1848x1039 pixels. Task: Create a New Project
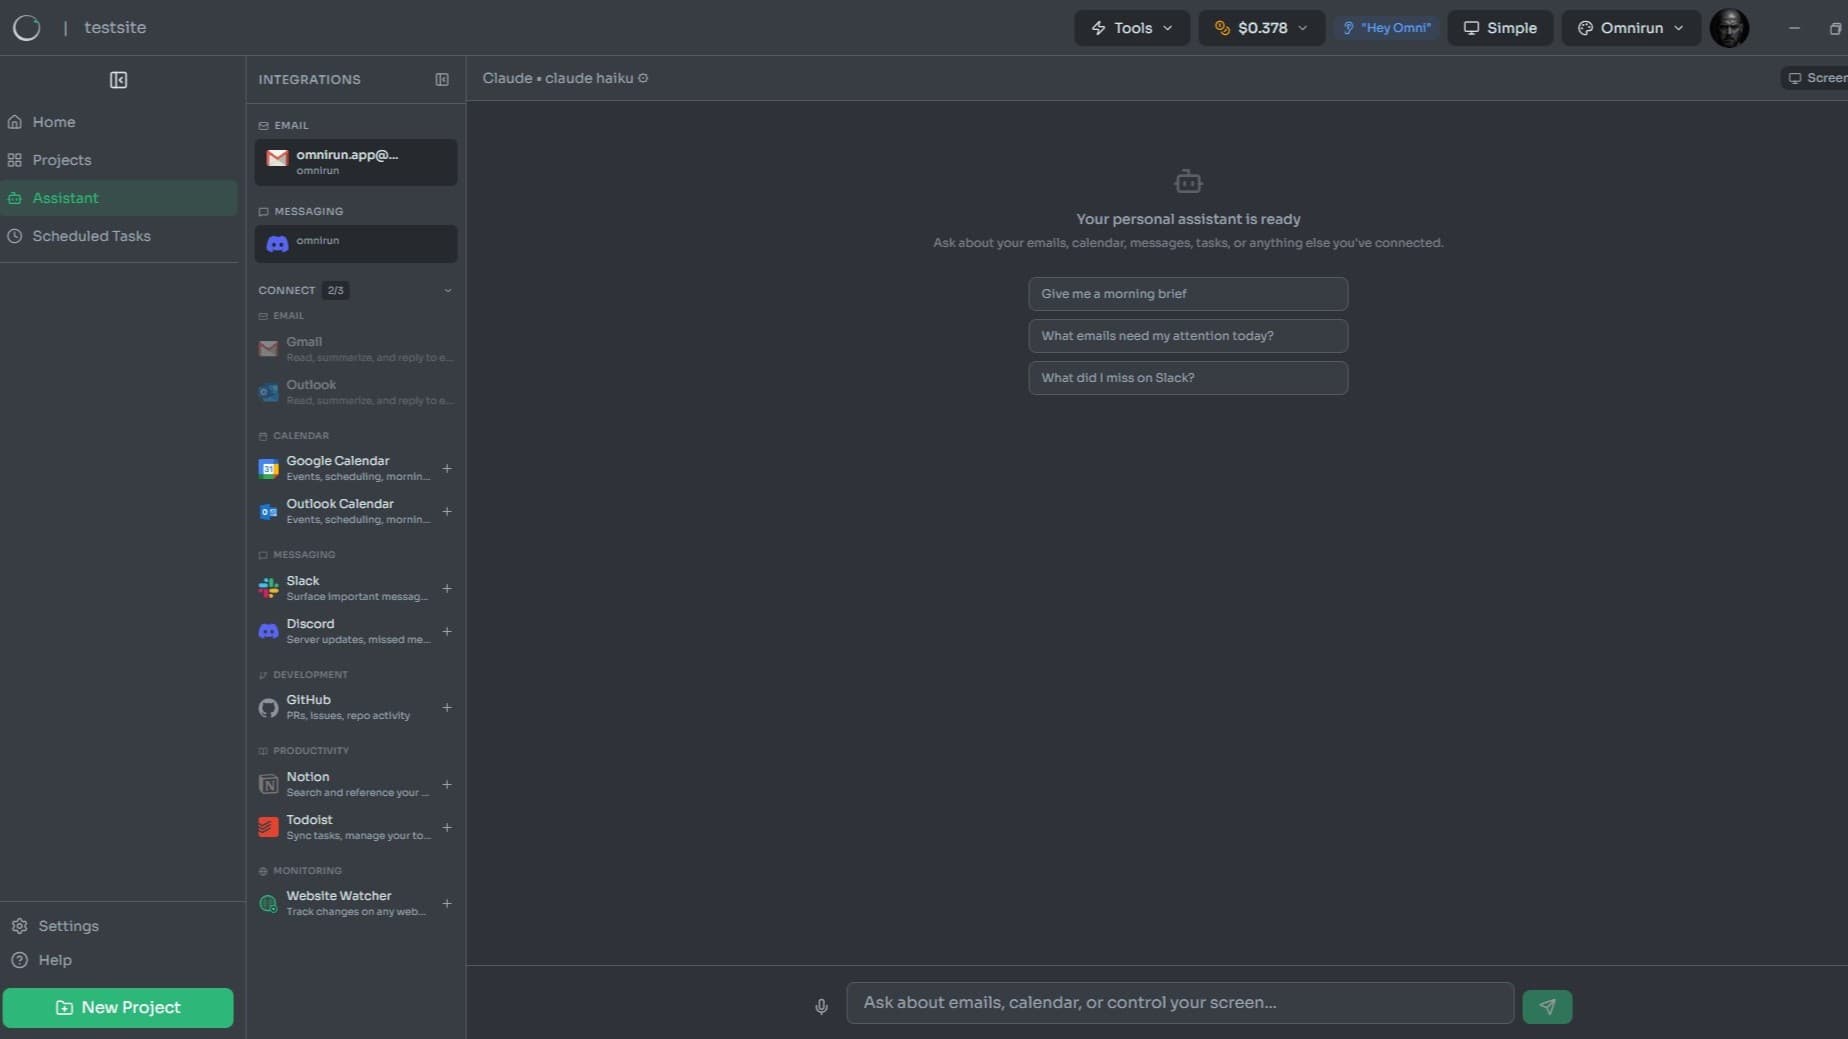click(118, 1007)
